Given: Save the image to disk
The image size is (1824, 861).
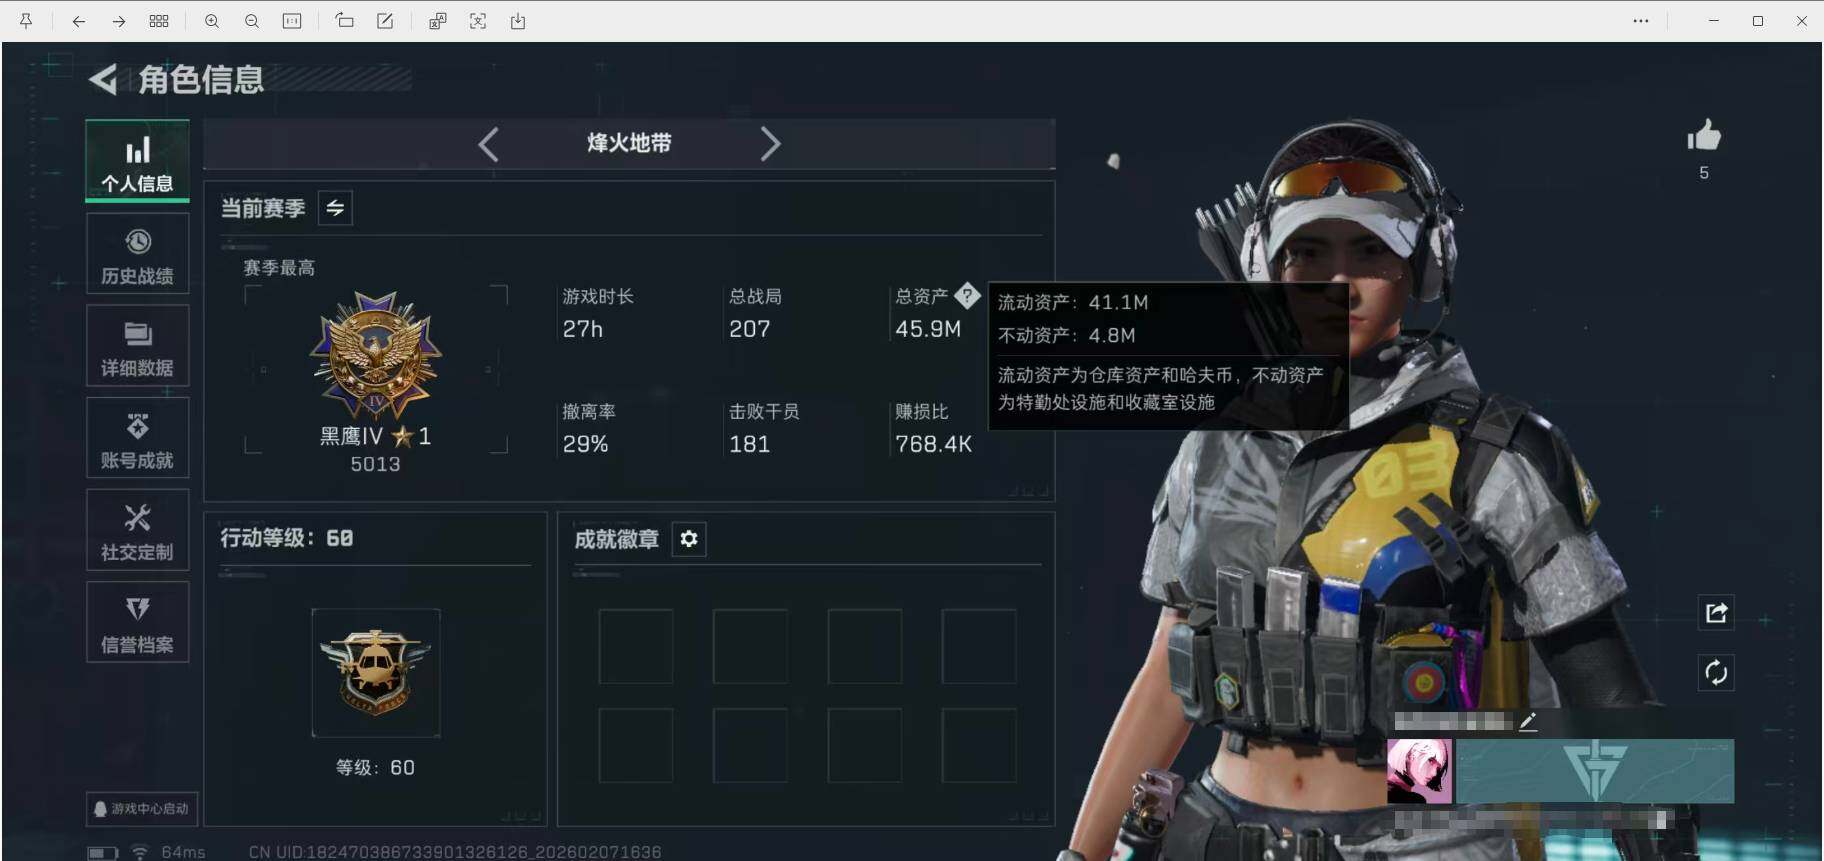Looking at the screenshot, I should click(518, 21).
